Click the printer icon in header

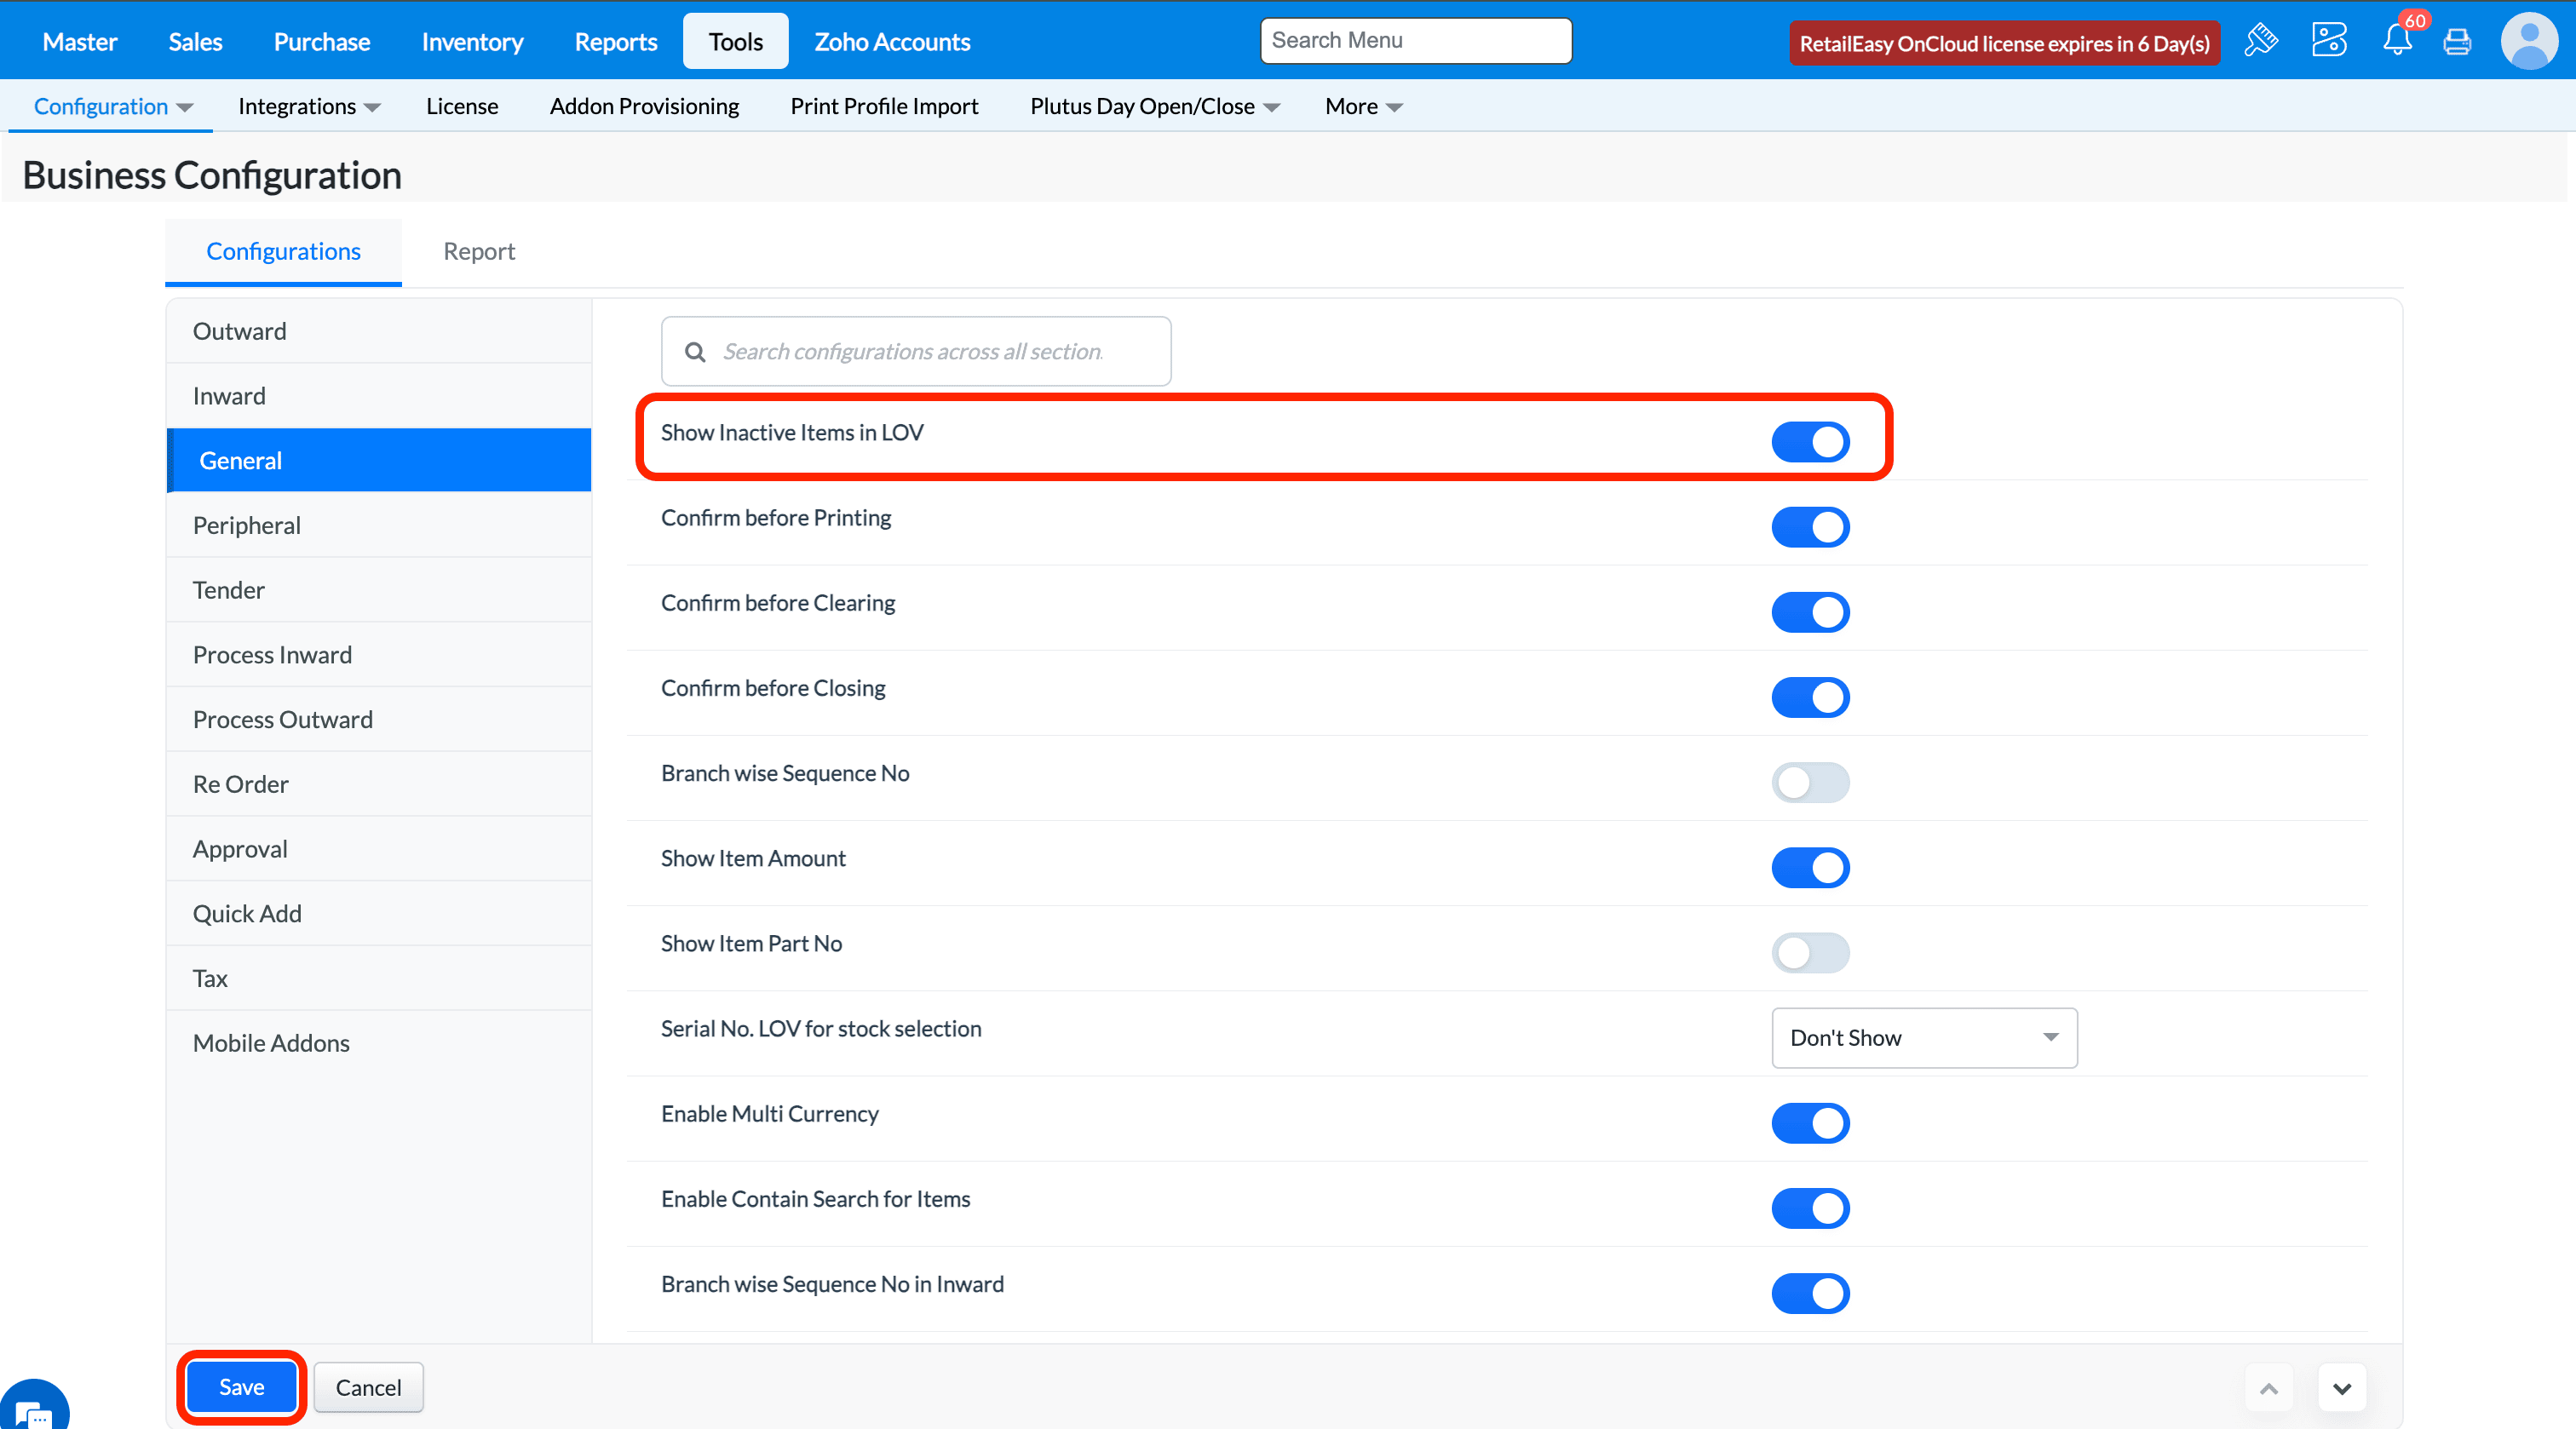(2457, 41)
